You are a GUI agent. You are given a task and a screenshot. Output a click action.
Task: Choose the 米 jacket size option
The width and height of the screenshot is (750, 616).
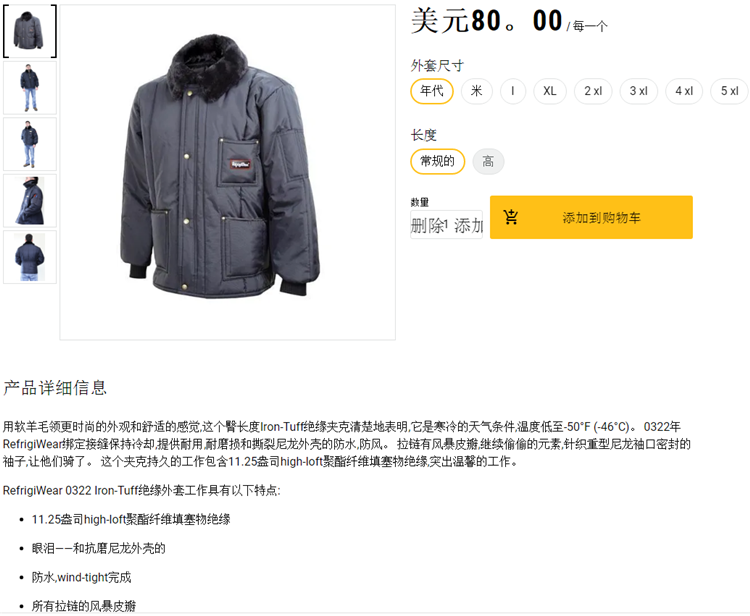(x=476, y=91)
